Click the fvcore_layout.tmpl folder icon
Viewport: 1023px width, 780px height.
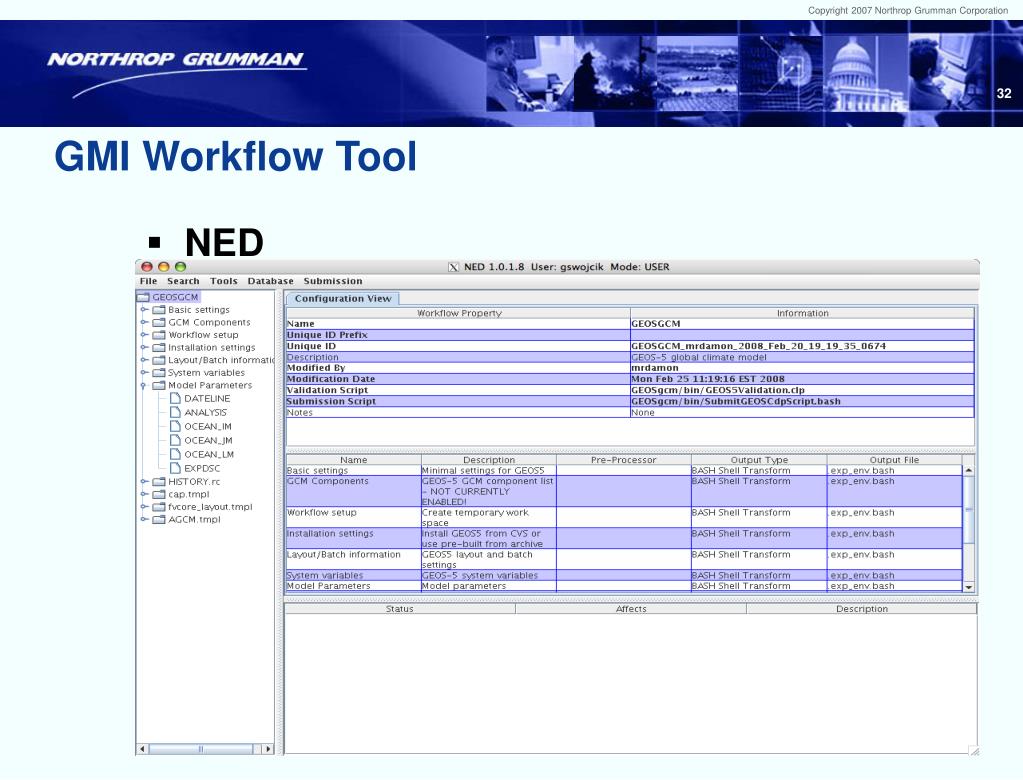pyautogui.click(x=159, y=507)
